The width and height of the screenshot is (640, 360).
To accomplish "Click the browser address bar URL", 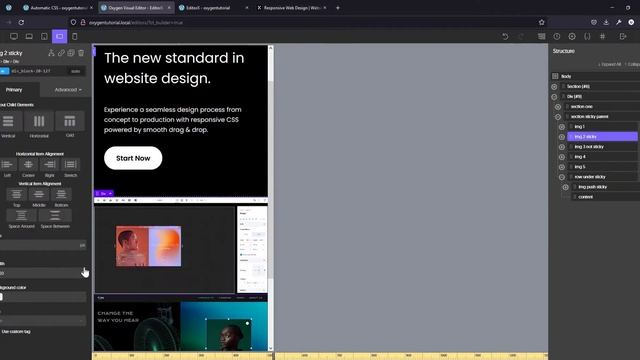I will [x=136, y=22].
